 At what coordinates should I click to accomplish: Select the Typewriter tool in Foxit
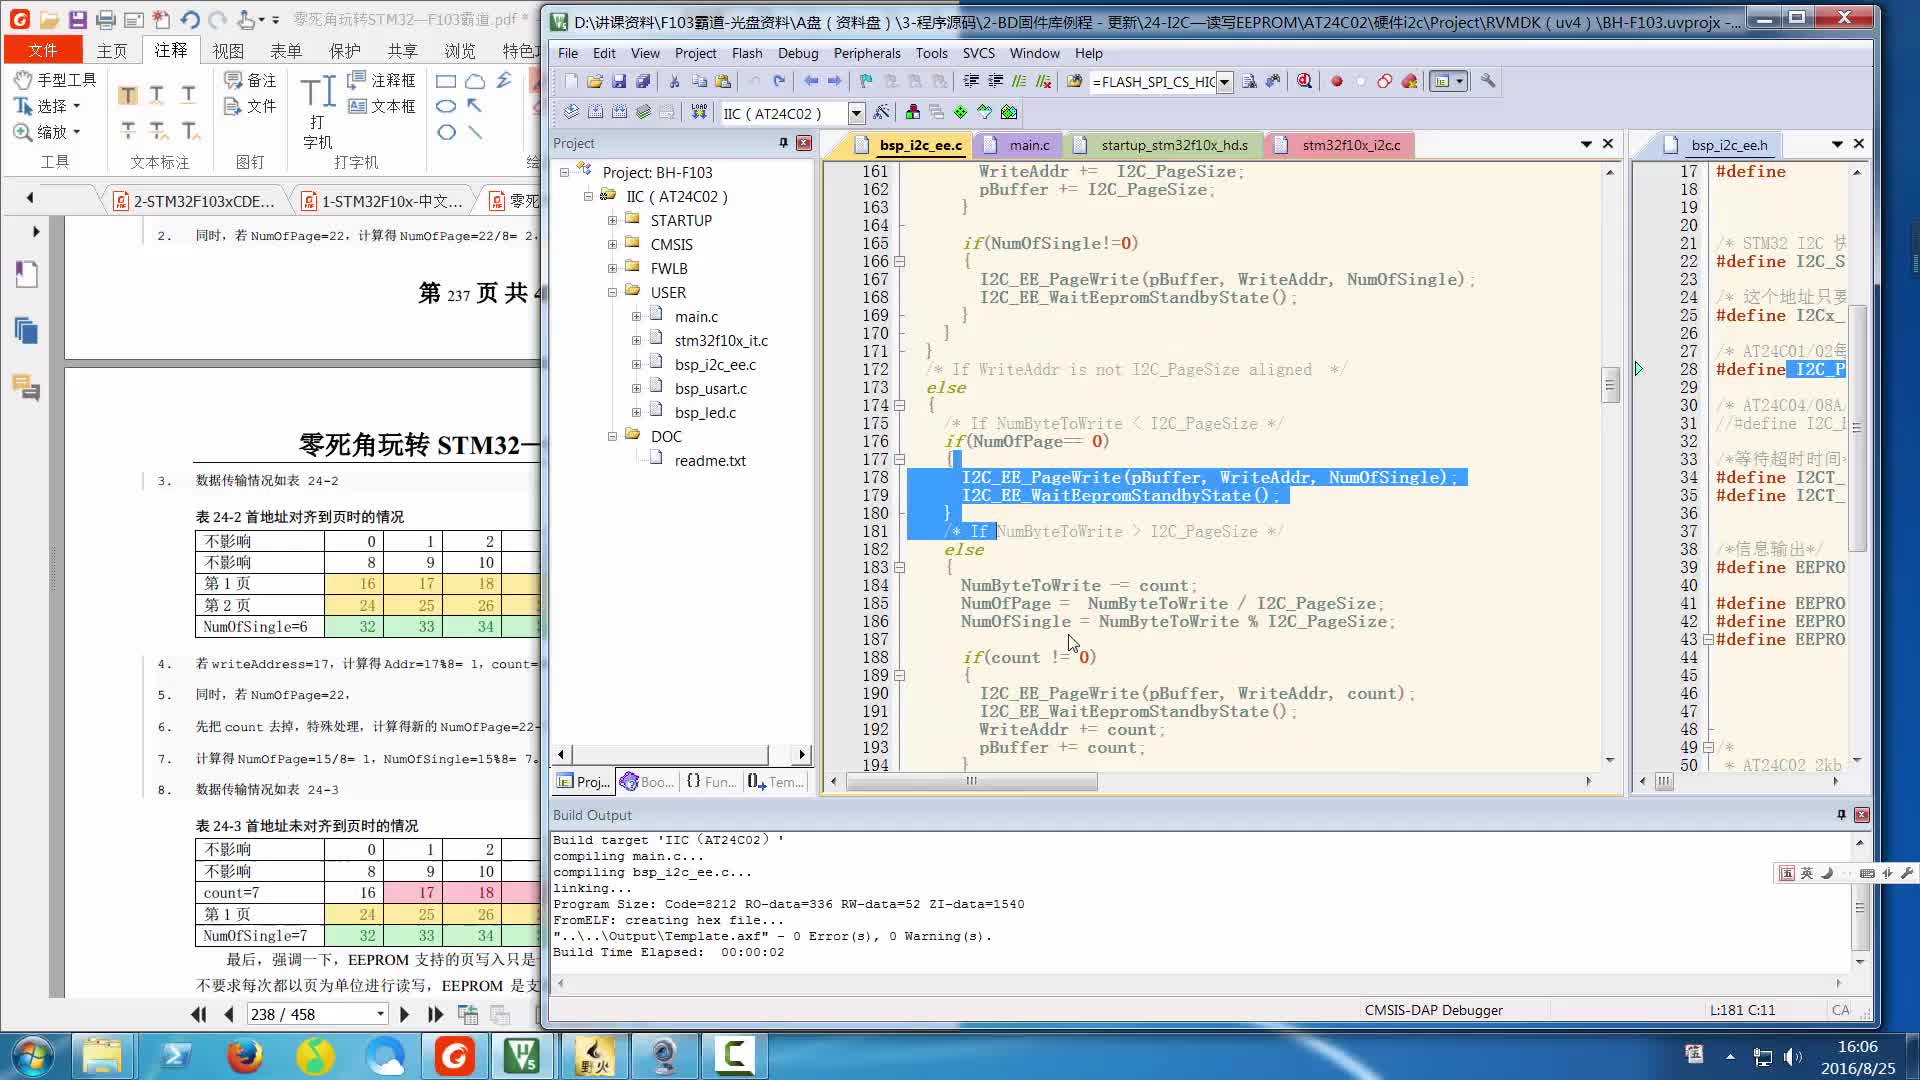(x=318, y=112)
